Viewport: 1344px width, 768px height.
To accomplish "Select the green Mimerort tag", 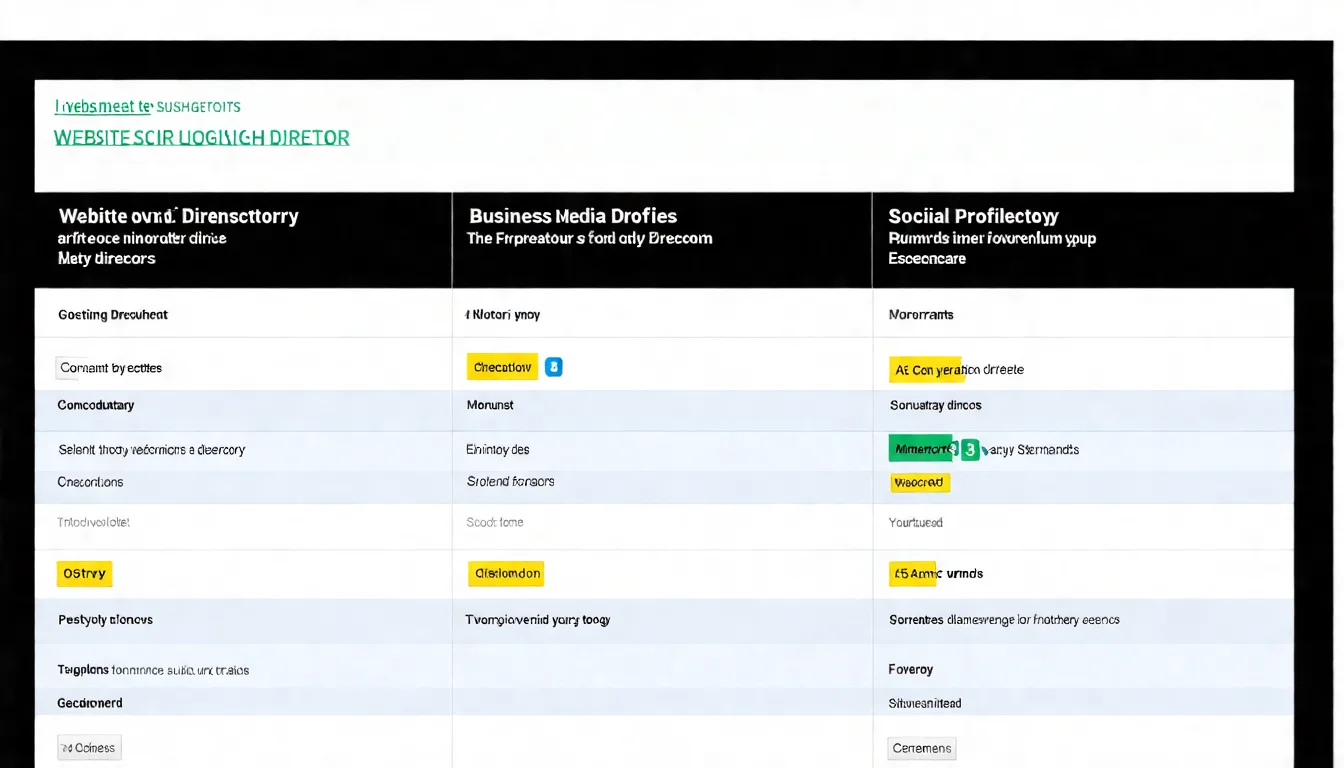I will (922, 449).
